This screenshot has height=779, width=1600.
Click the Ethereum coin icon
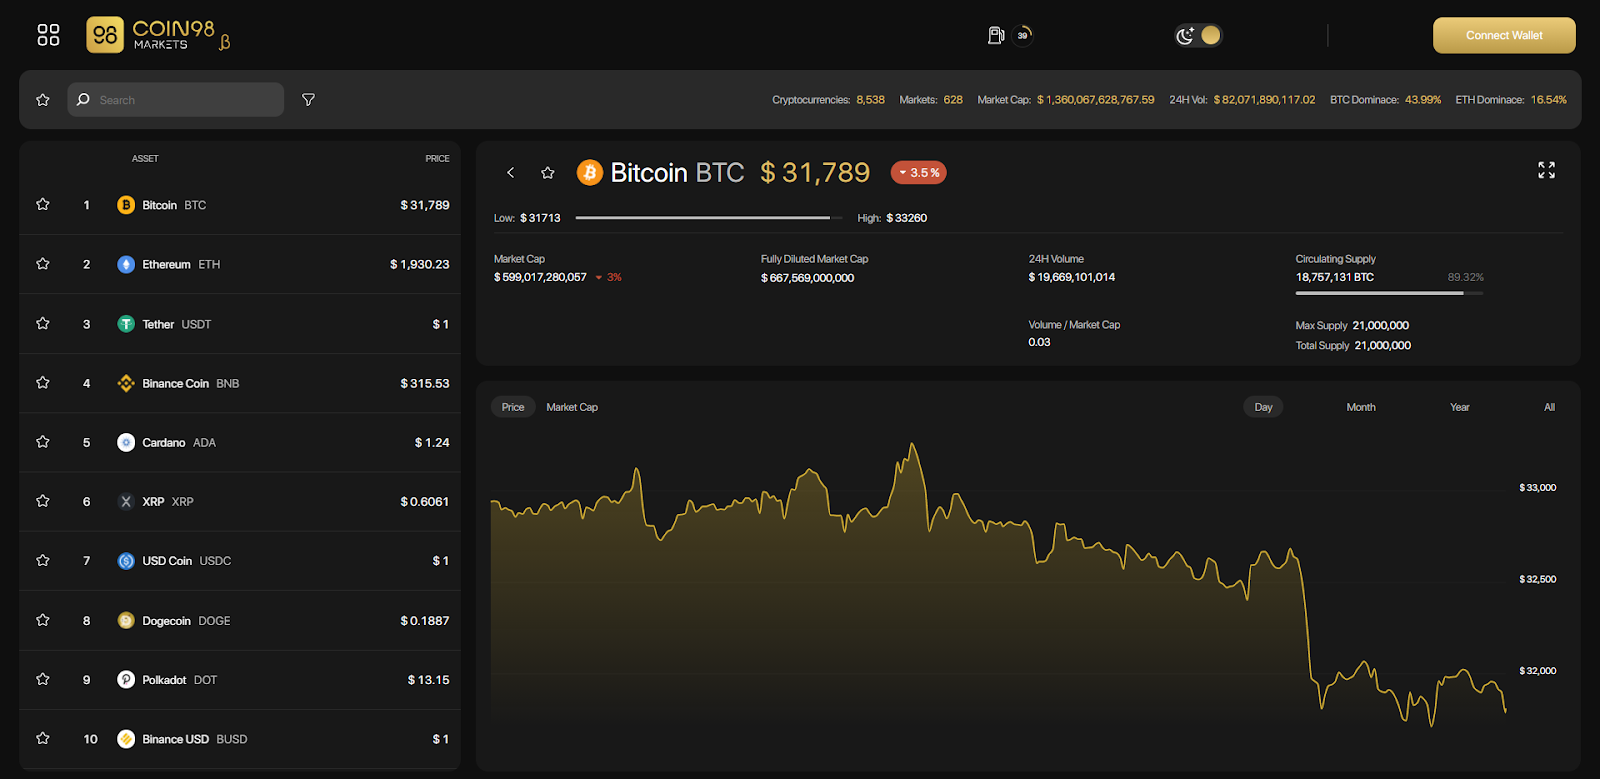point(126,264)
